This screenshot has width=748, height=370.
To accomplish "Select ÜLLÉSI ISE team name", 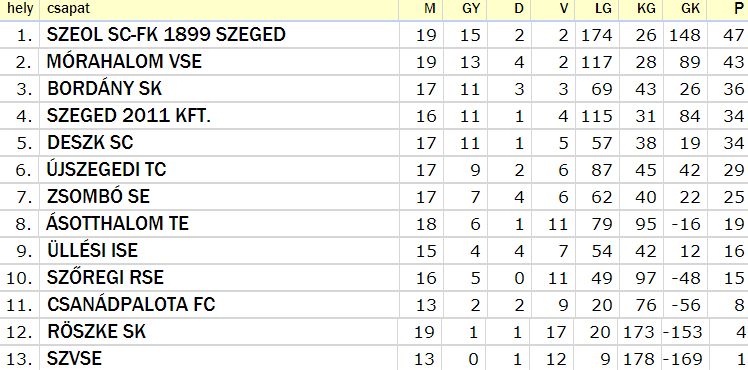I will [92, 249].
